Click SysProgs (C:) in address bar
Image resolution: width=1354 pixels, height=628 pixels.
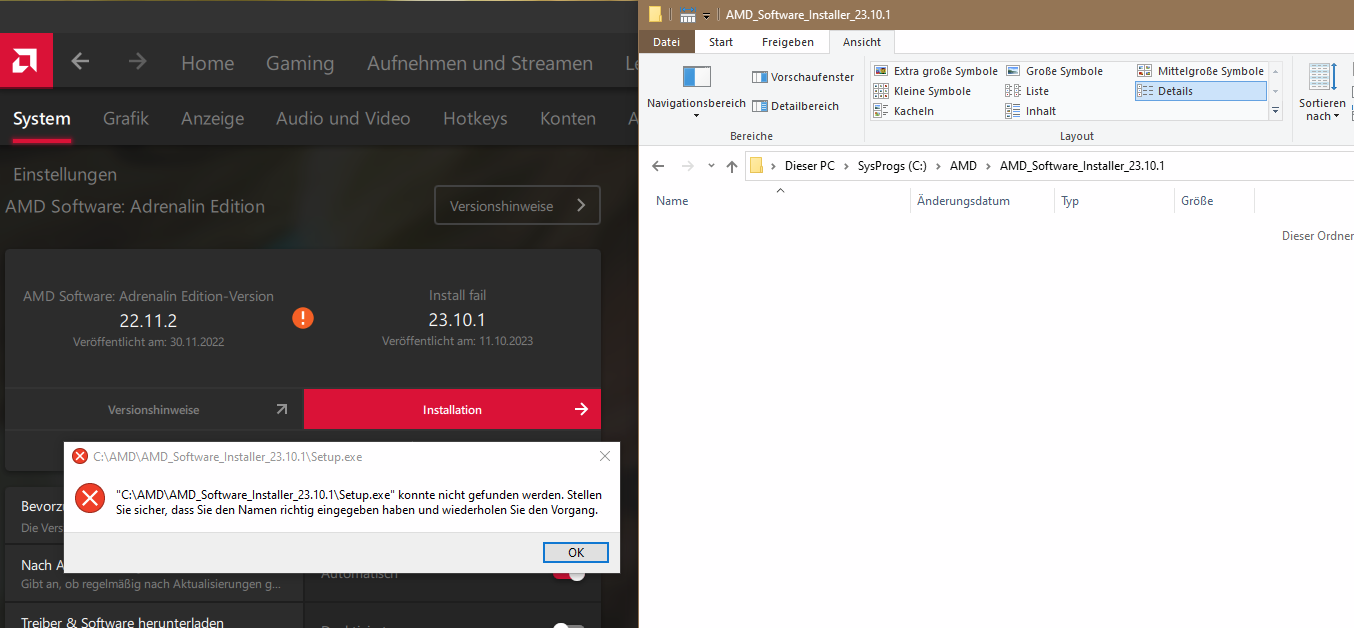(892, 166)
